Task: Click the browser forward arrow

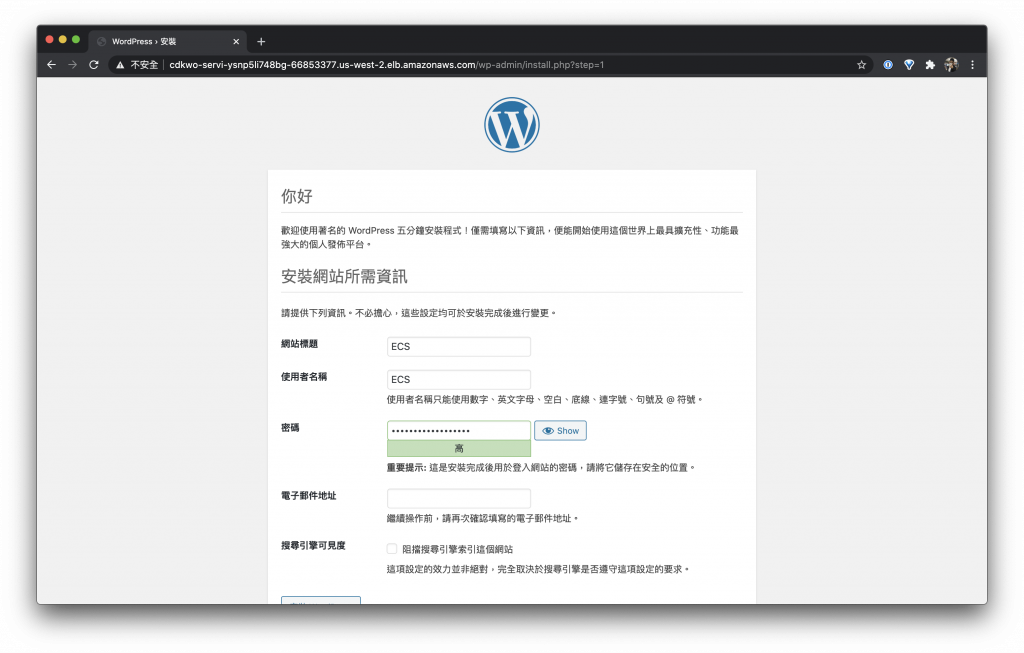Action: point(72,65)
